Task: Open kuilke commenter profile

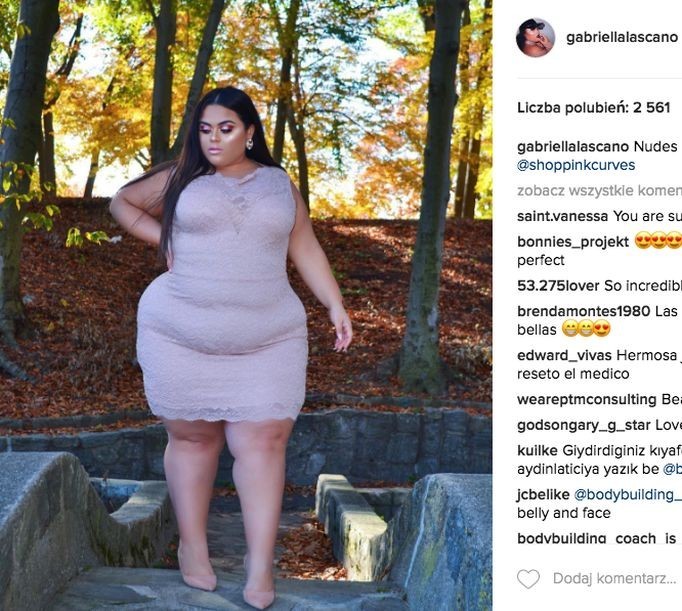Action: pos(537,451)
